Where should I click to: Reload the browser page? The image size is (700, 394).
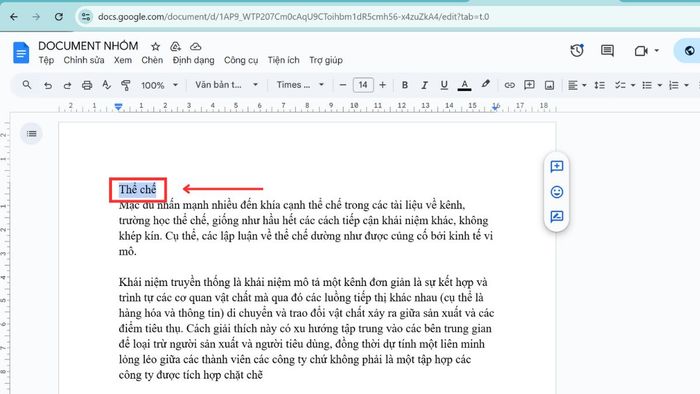pos(58,17)
